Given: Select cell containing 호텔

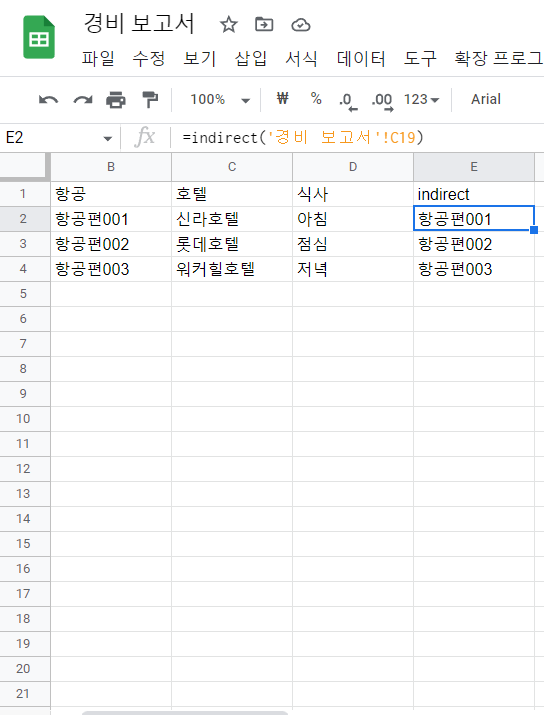Looking at the screenshot, I should pos(232,194).
